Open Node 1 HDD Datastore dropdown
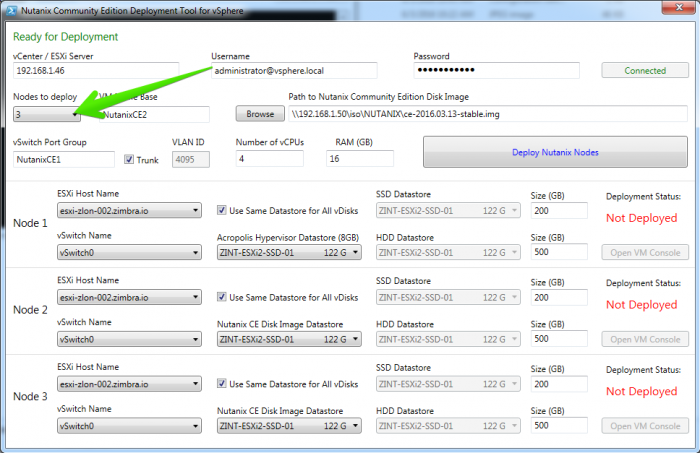700x453 pixels. pos(448,253)
